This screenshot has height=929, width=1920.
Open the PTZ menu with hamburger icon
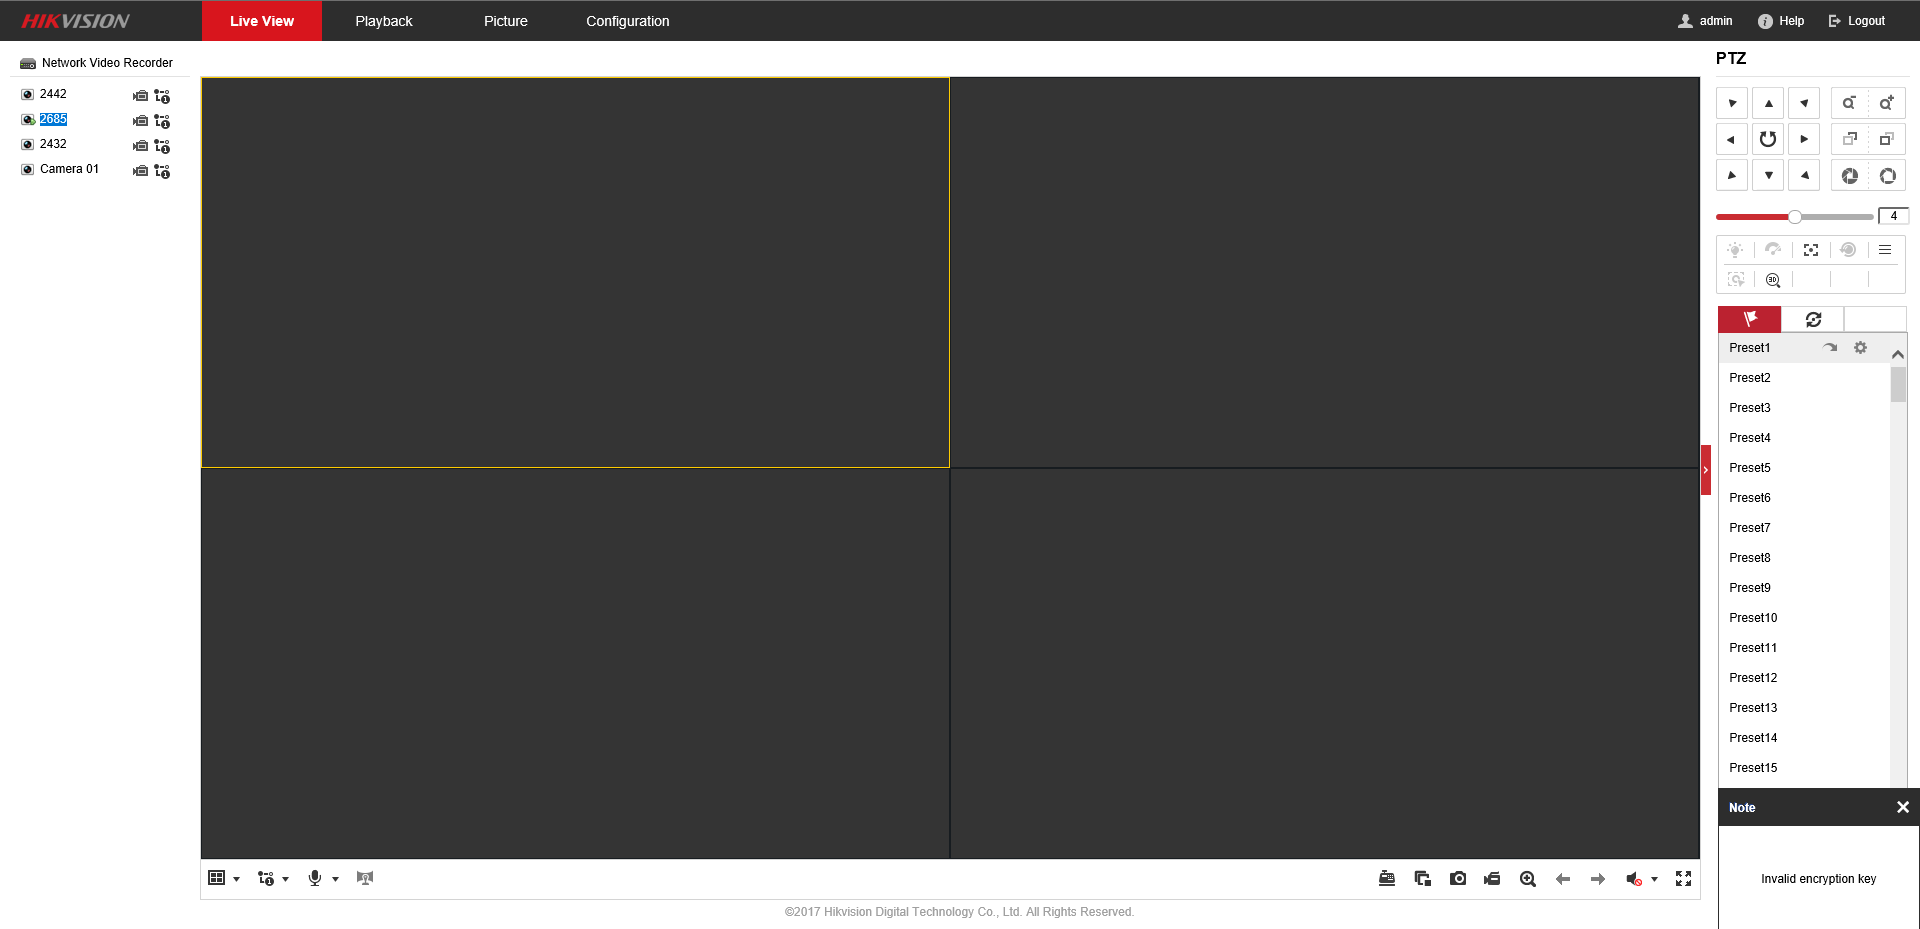(1885, 249)
